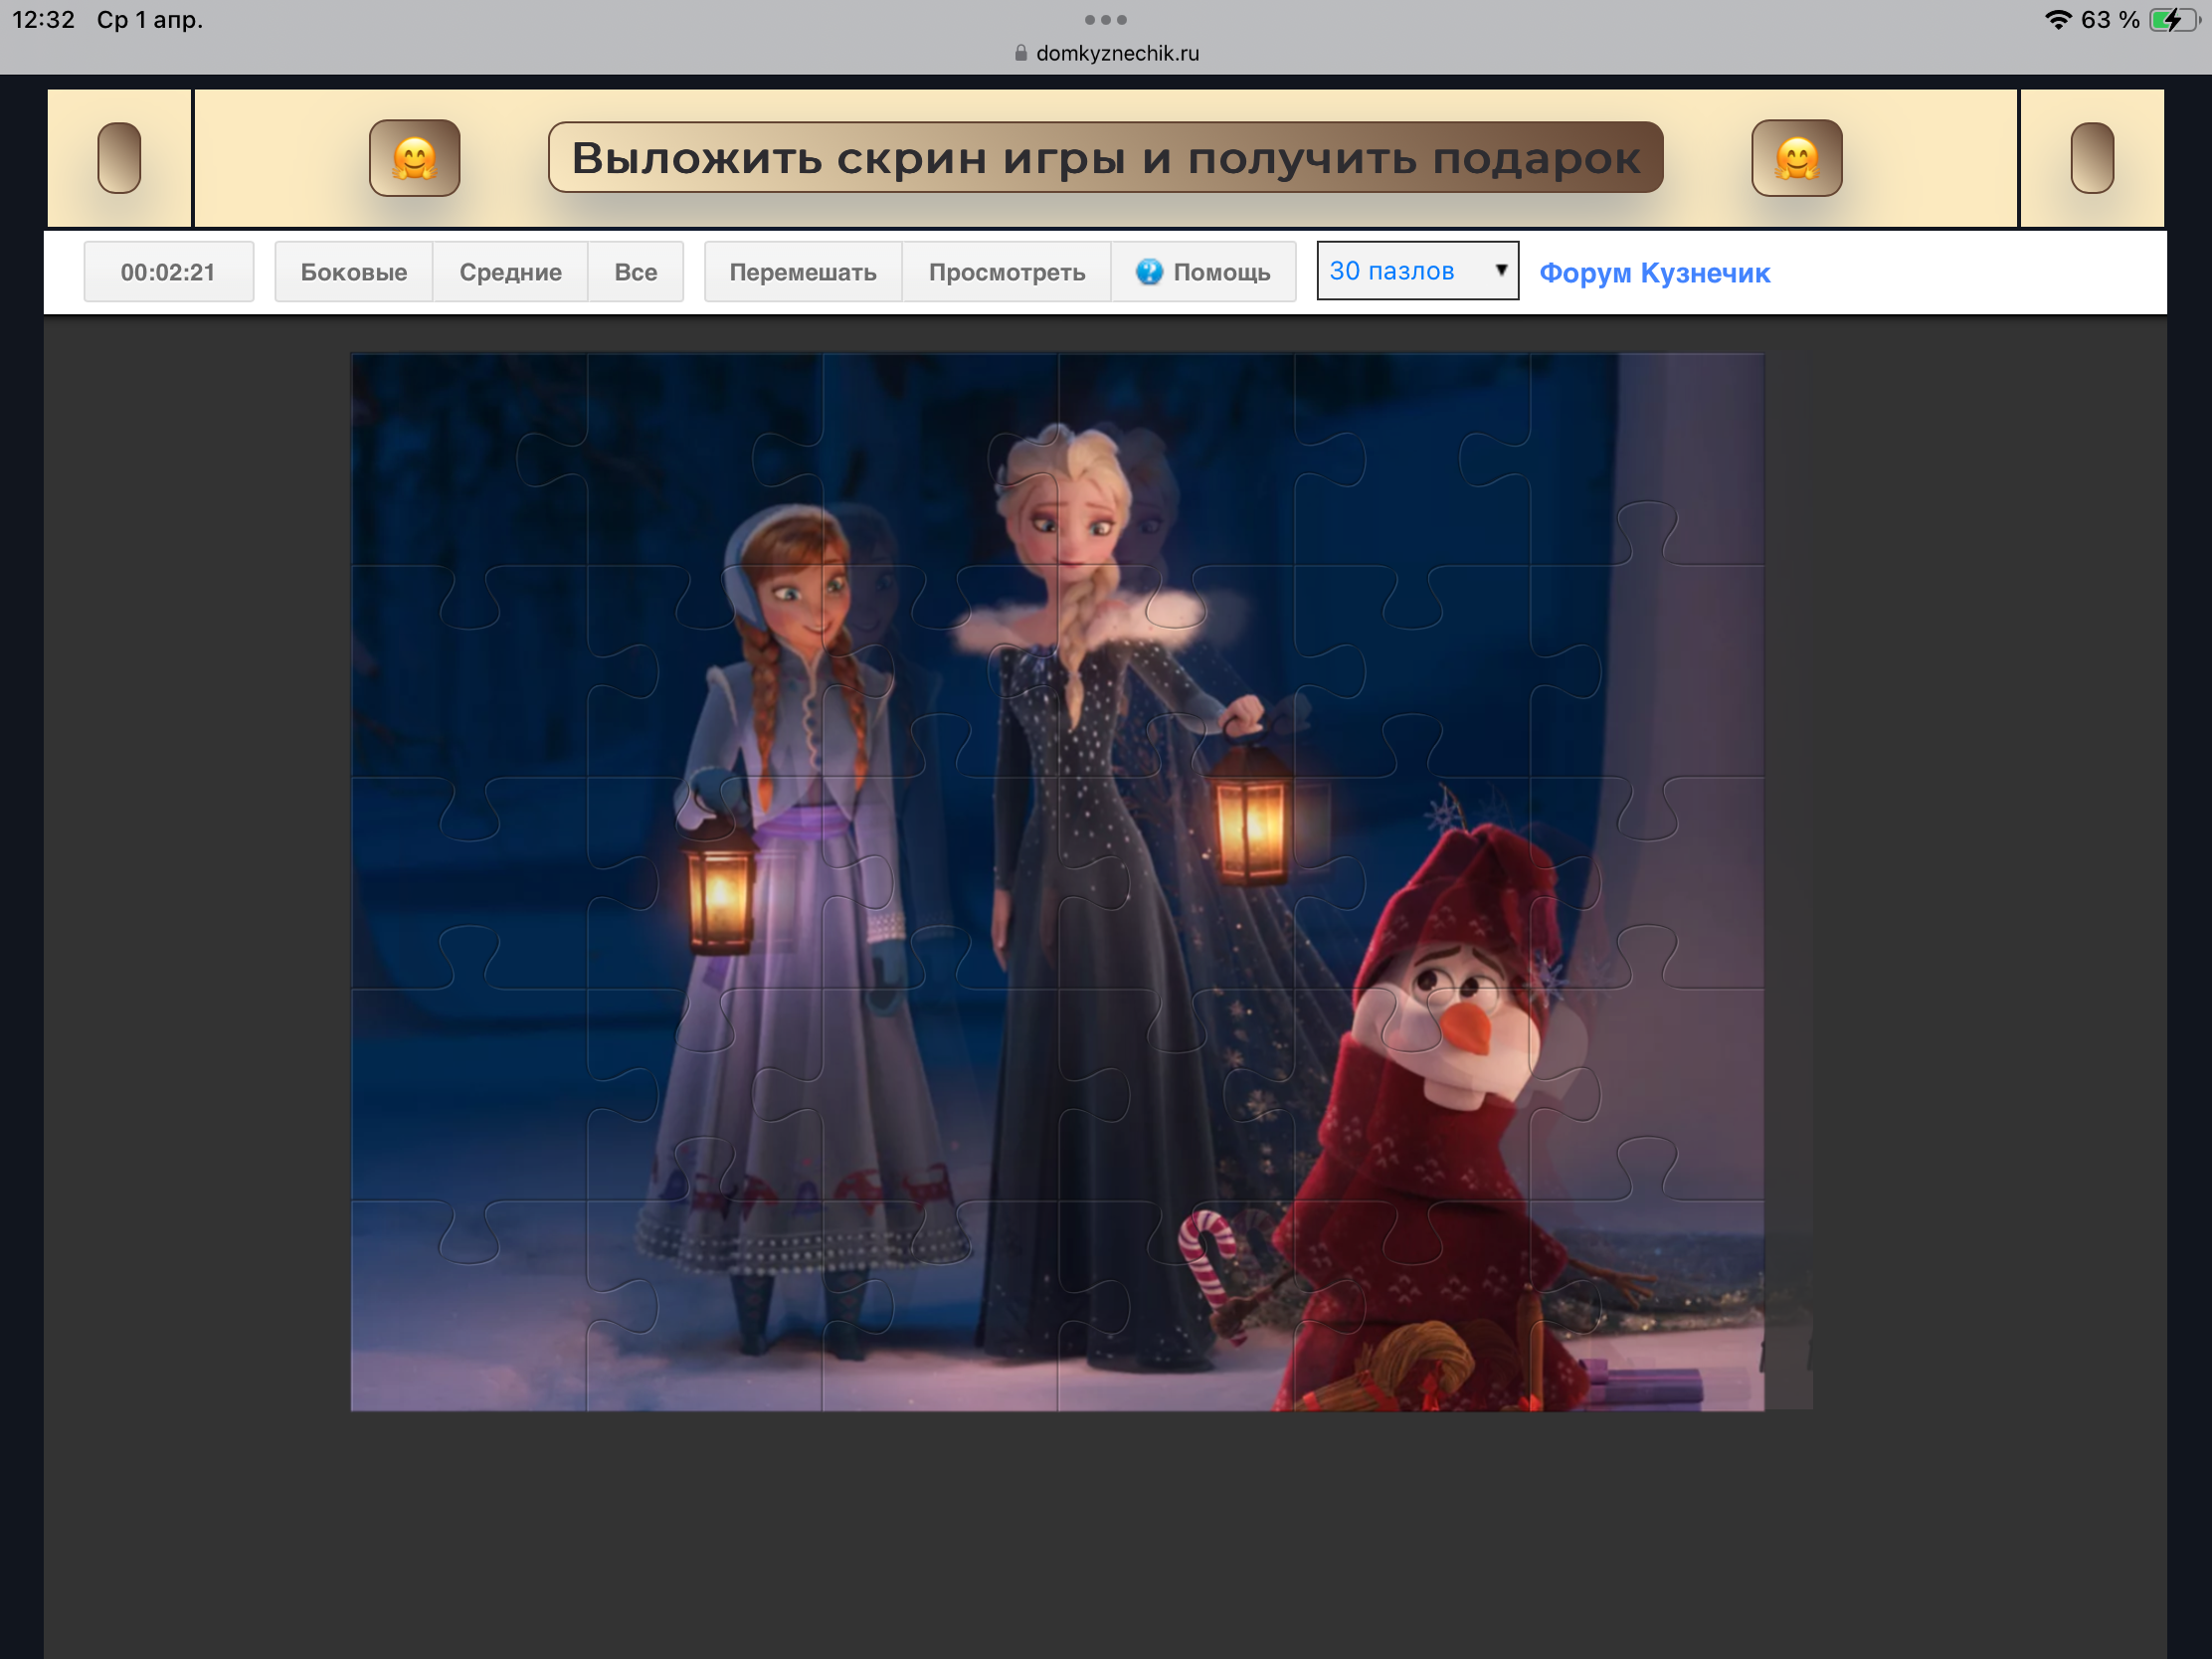Tap the battery status icon

coord(2172,20)
